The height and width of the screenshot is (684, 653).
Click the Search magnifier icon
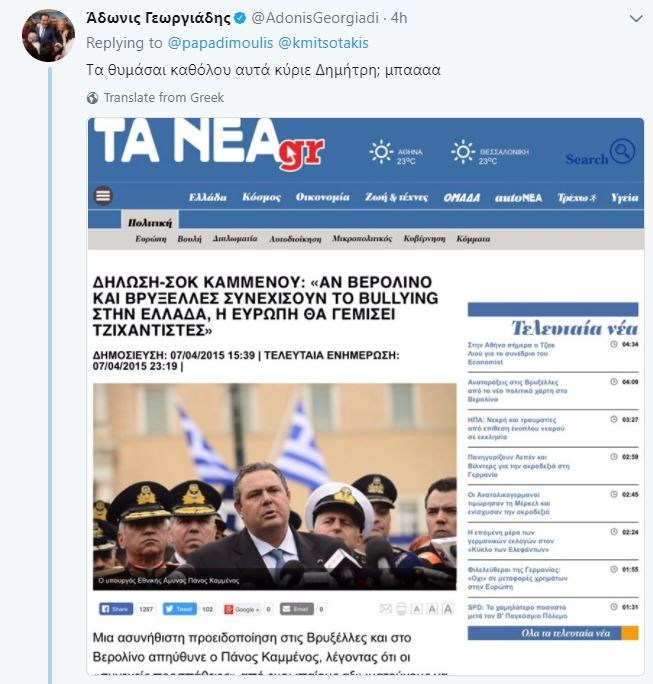pyautogui.click(x=622, y=151)
